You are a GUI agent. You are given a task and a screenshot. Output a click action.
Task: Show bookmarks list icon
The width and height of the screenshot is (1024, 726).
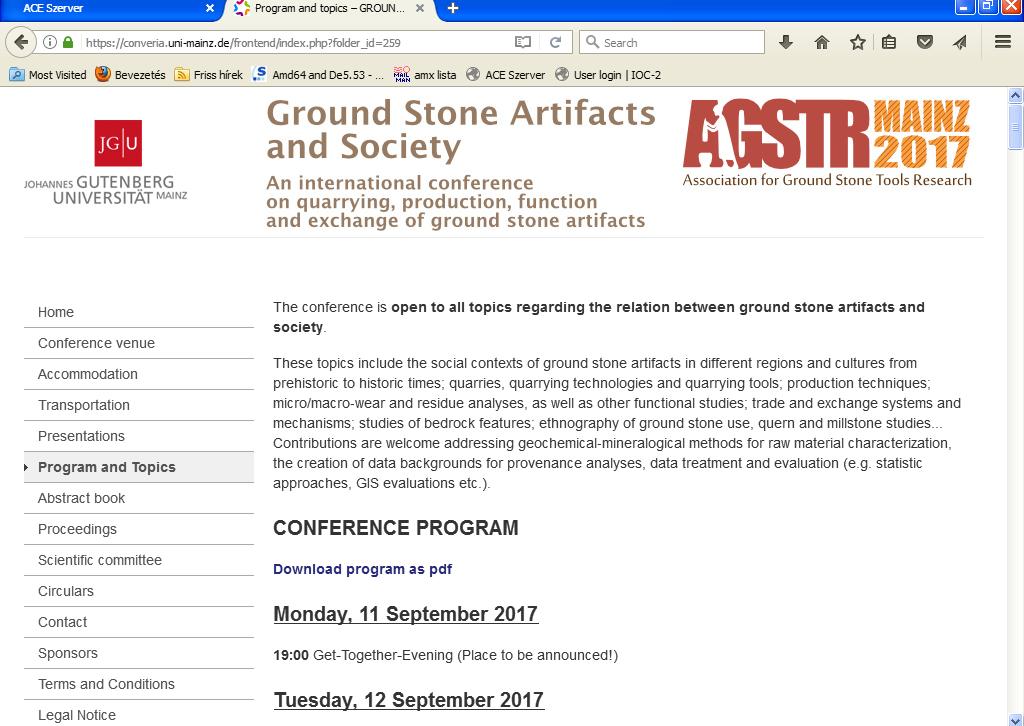click(889, 42)
